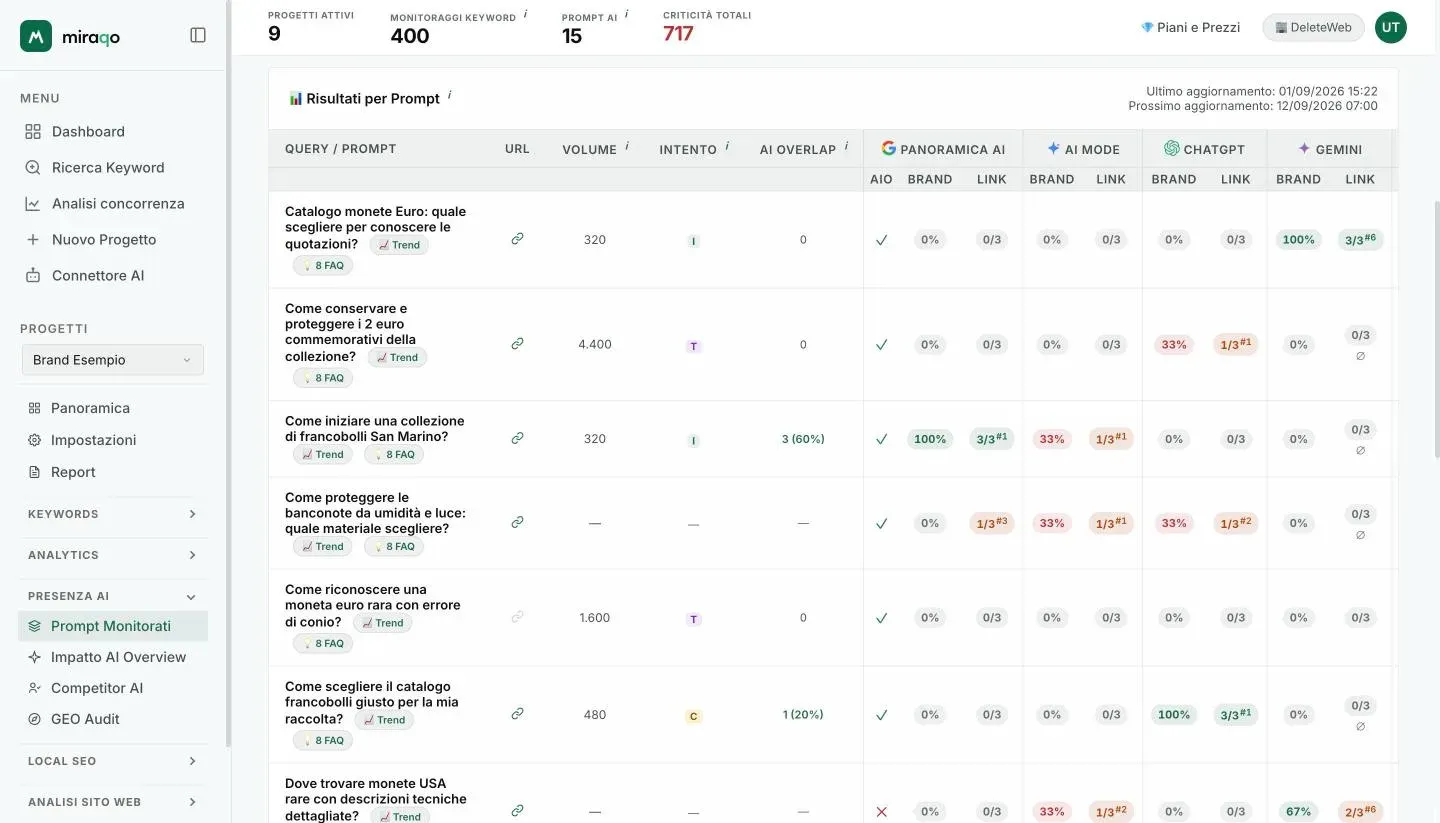Screen dimensions: 1440x823
Task: Show info for Prompt AI
Action: [x=626, y=15]
